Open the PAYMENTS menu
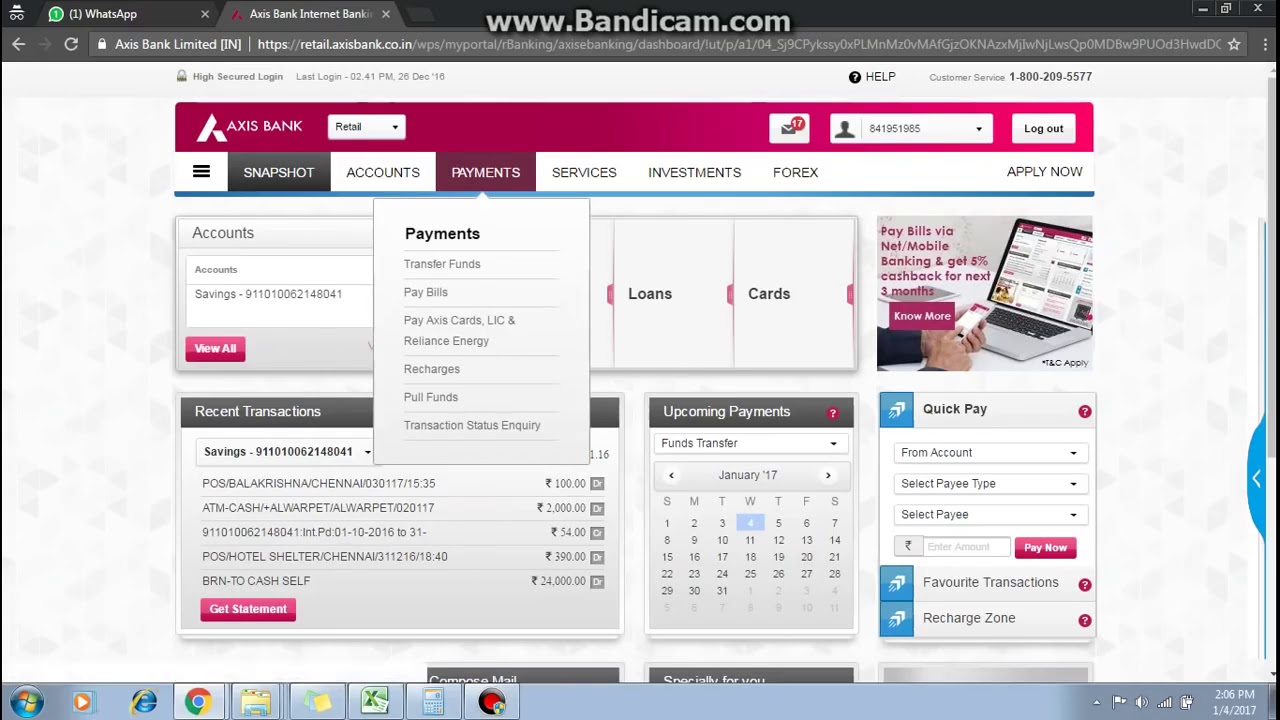This screenshot has width=1280, height=720. 485,172
